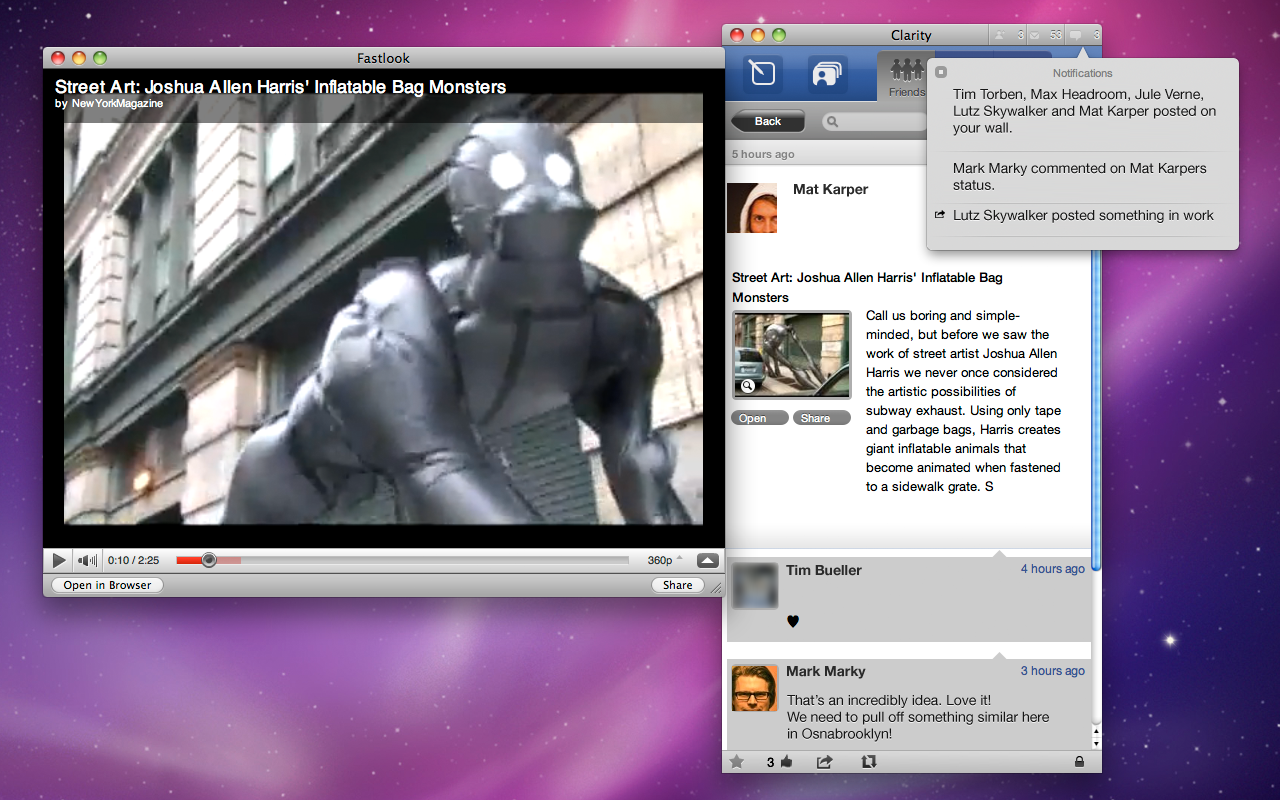Click the scroll down arrow in the comments
This screenshot has width=1280, height=800.
pyautogui.click(x=1096, y=744)
